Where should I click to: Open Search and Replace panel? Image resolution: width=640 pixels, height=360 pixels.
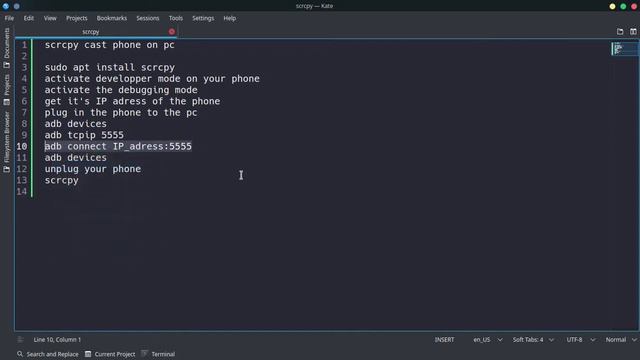pyautogui.click(x=48, y=354)
